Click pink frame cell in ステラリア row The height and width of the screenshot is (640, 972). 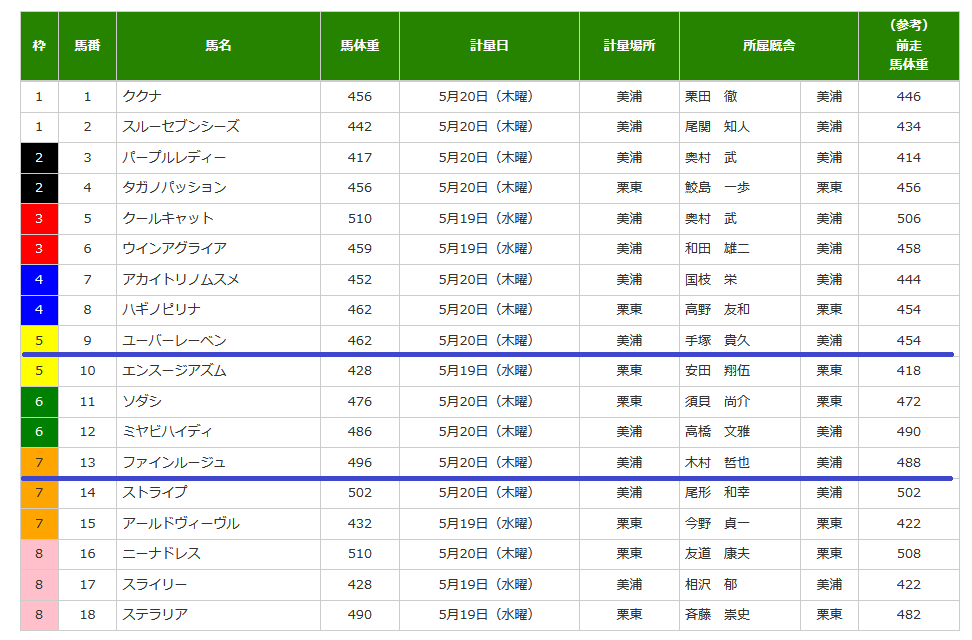pos(39,615)
